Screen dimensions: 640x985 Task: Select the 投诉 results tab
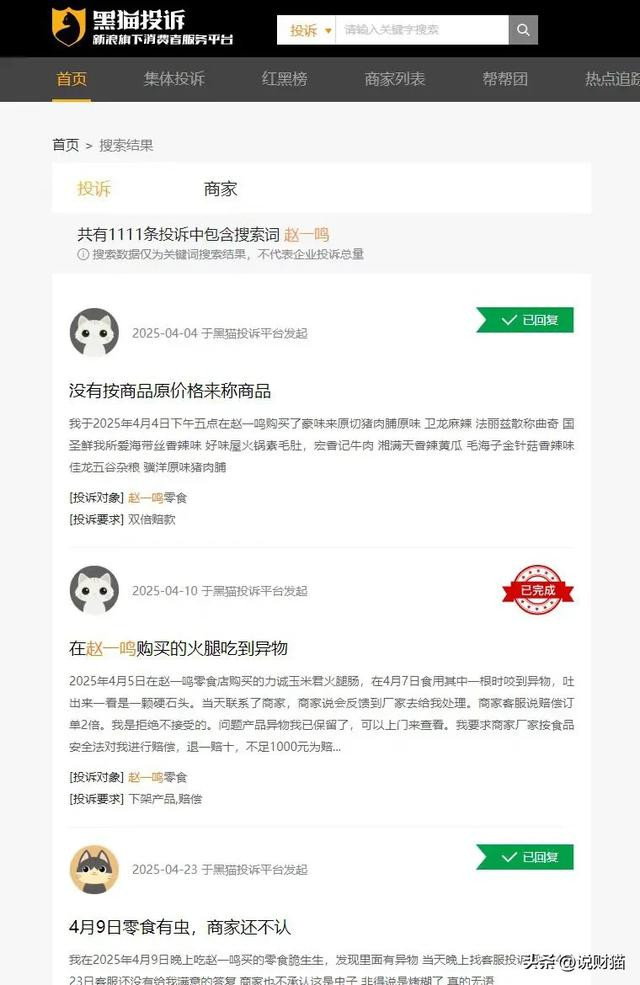pyautogui.click(x=94, y=189)
